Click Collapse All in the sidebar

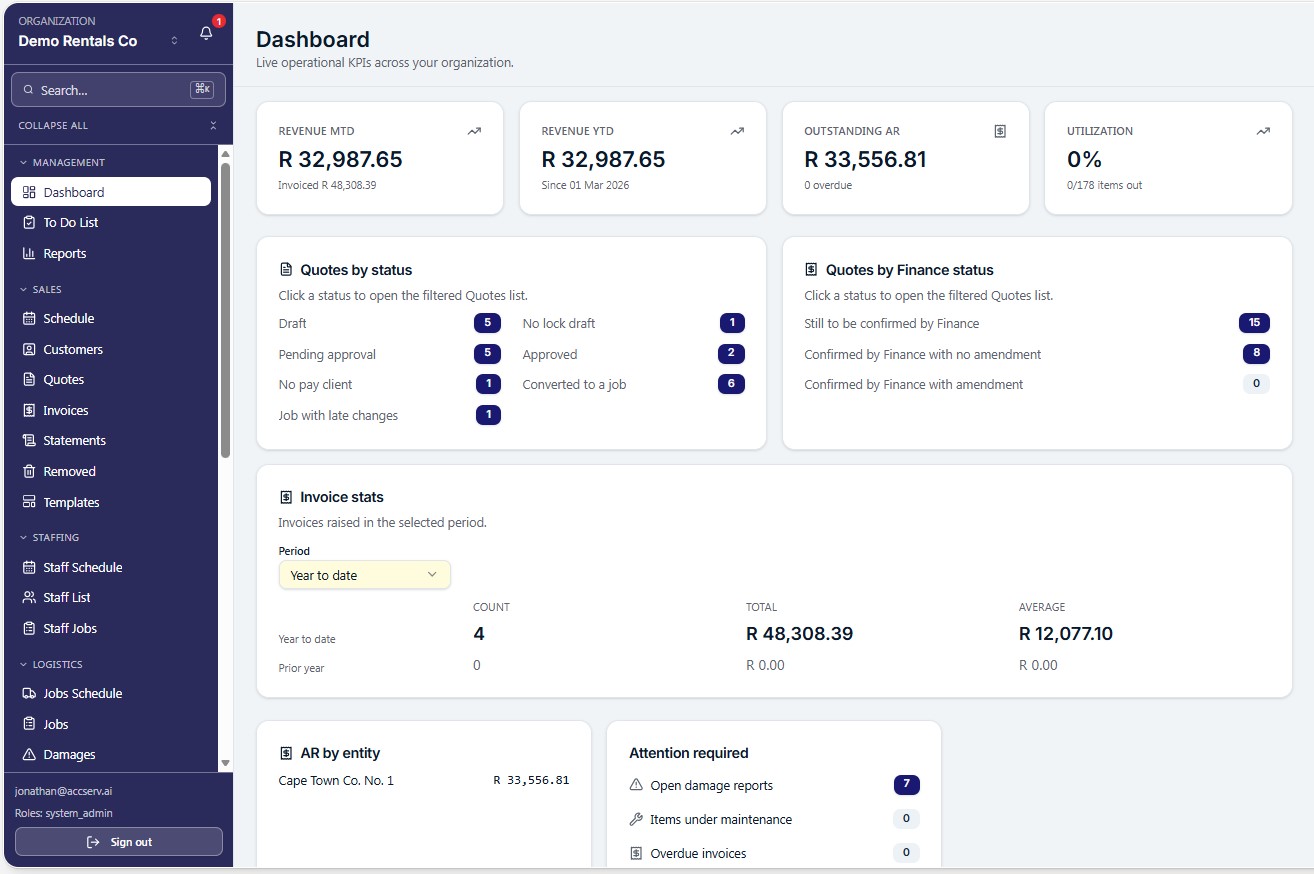click(x=118, y=125)
